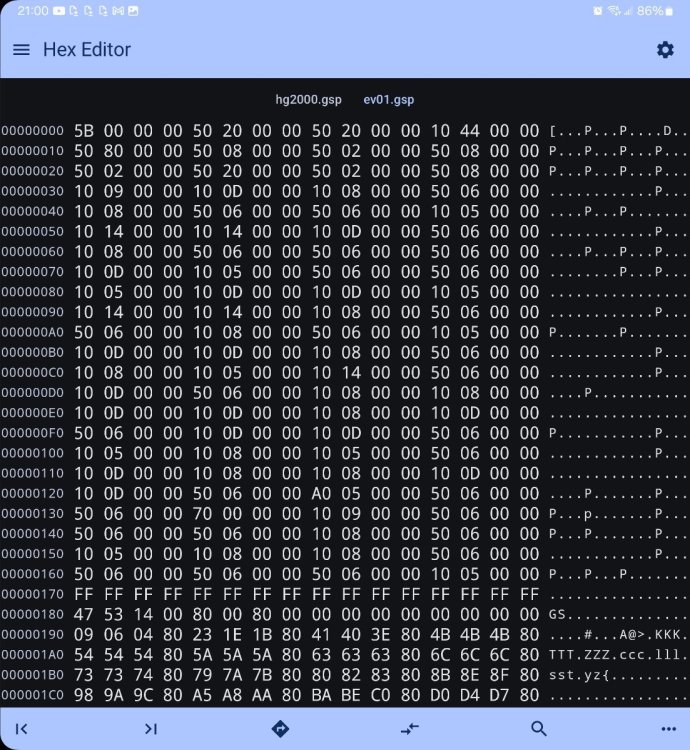The image size is (690, 750).
Task: Select ASCII text sst.yz{
Action: click(579, 674)
